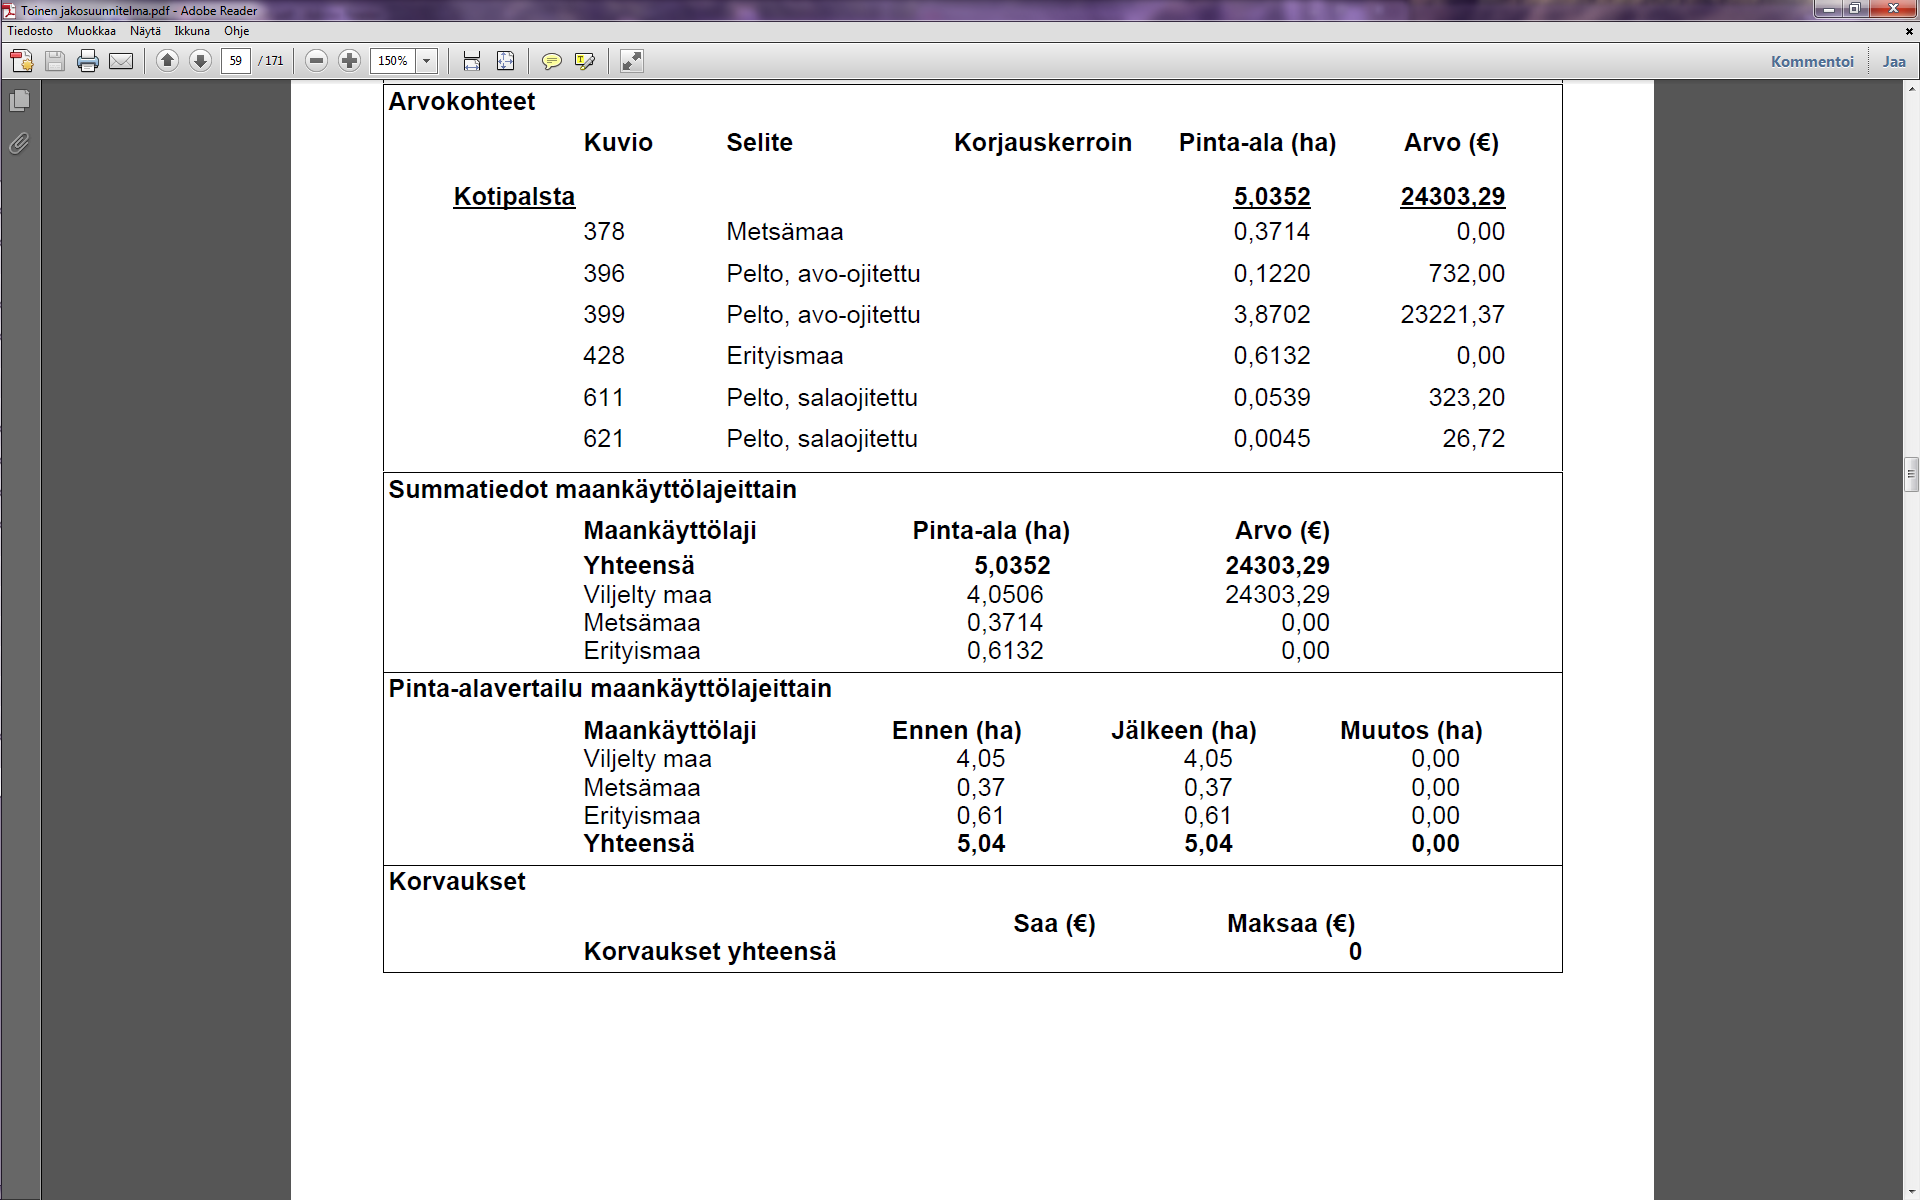1920x1200 pixels.
Task: Click Pinta-alavertailu maankäyttölajeittain heading
Action: [x=610, y=689]
